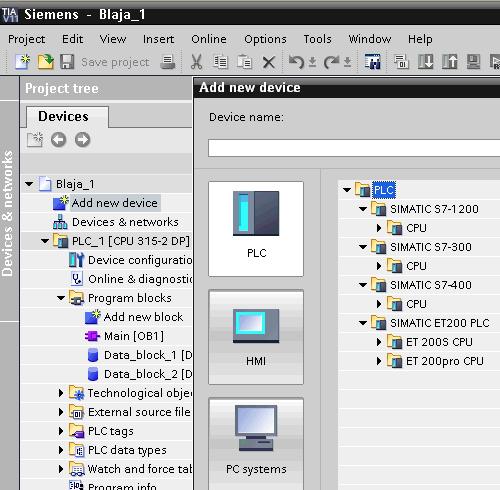Click the new item icon in Devices tab
This screenshot has height=490, width=500.
click(x=35, y=140)
